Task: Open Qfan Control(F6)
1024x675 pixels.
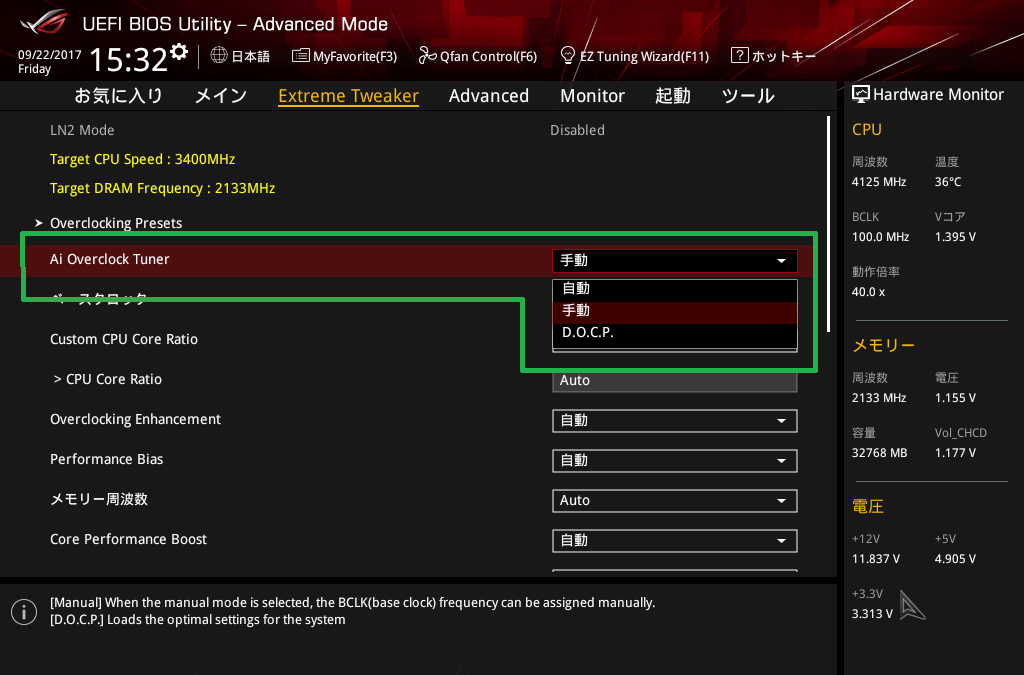Action: [x=477, y=56]
